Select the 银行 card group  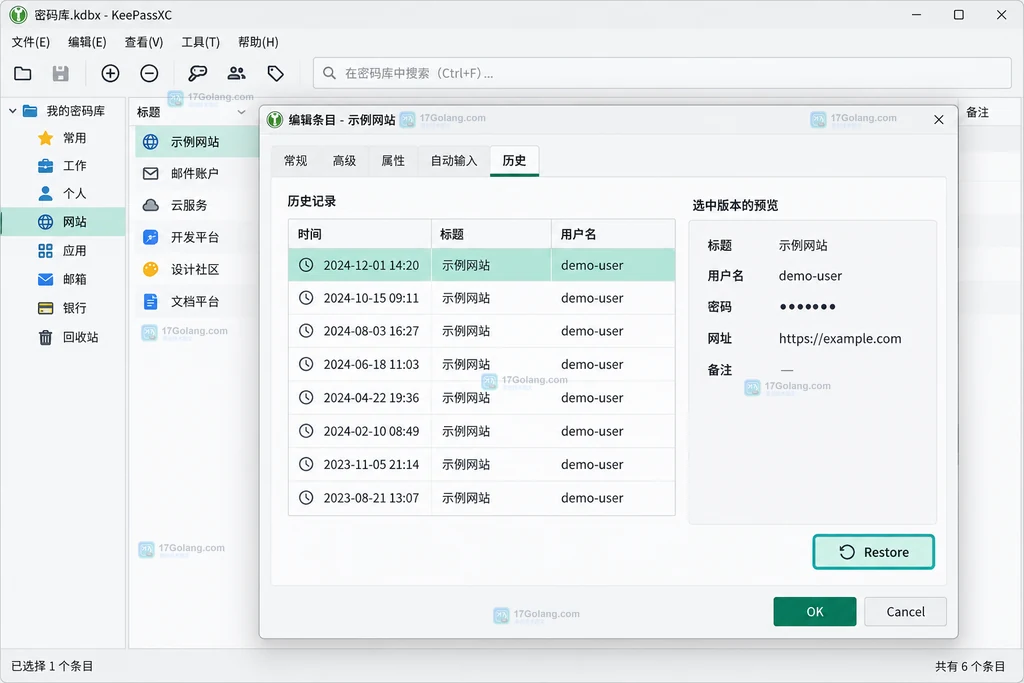click(x=63, y=308)
